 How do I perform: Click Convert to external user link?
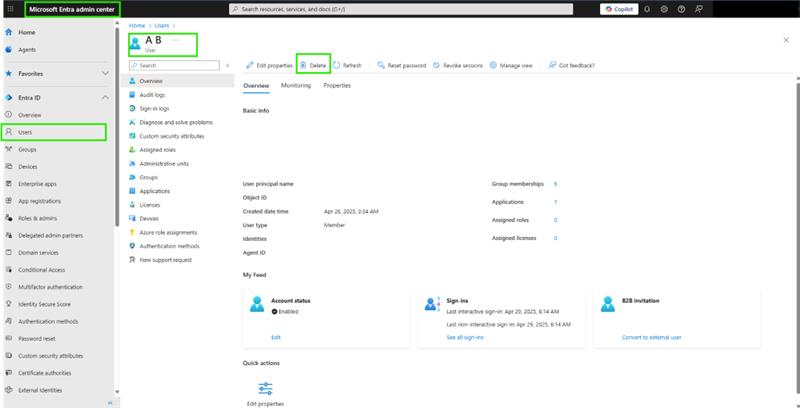coord(652,338)
